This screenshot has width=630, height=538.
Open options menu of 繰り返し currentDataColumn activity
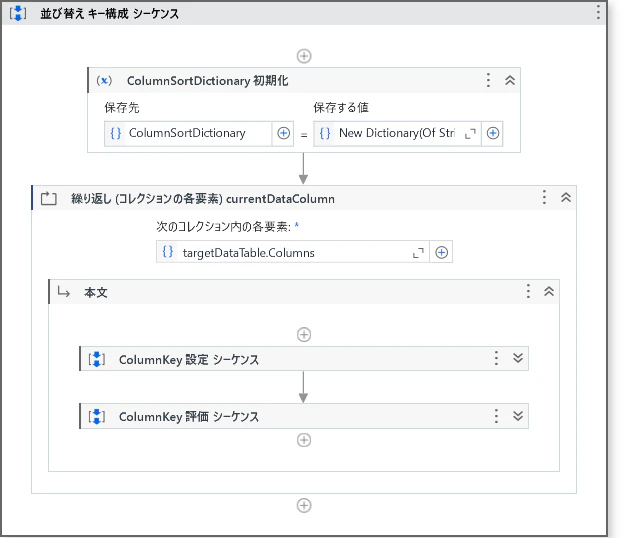point(544,197)
